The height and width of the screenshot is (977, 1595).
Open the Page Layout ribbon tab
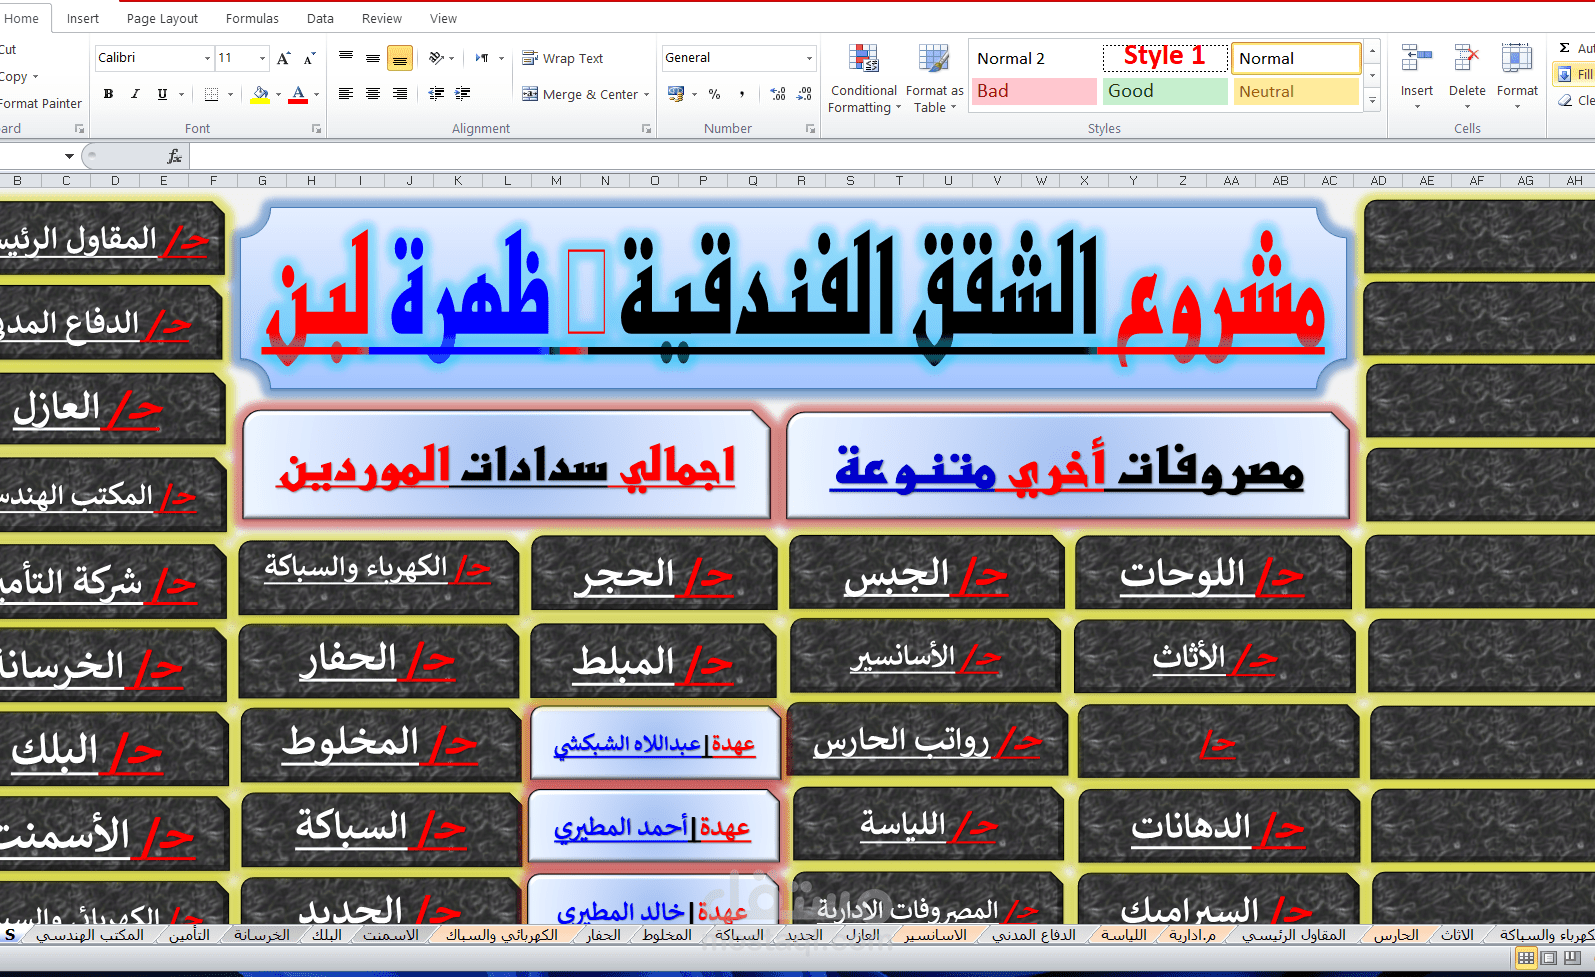[162, 18]
